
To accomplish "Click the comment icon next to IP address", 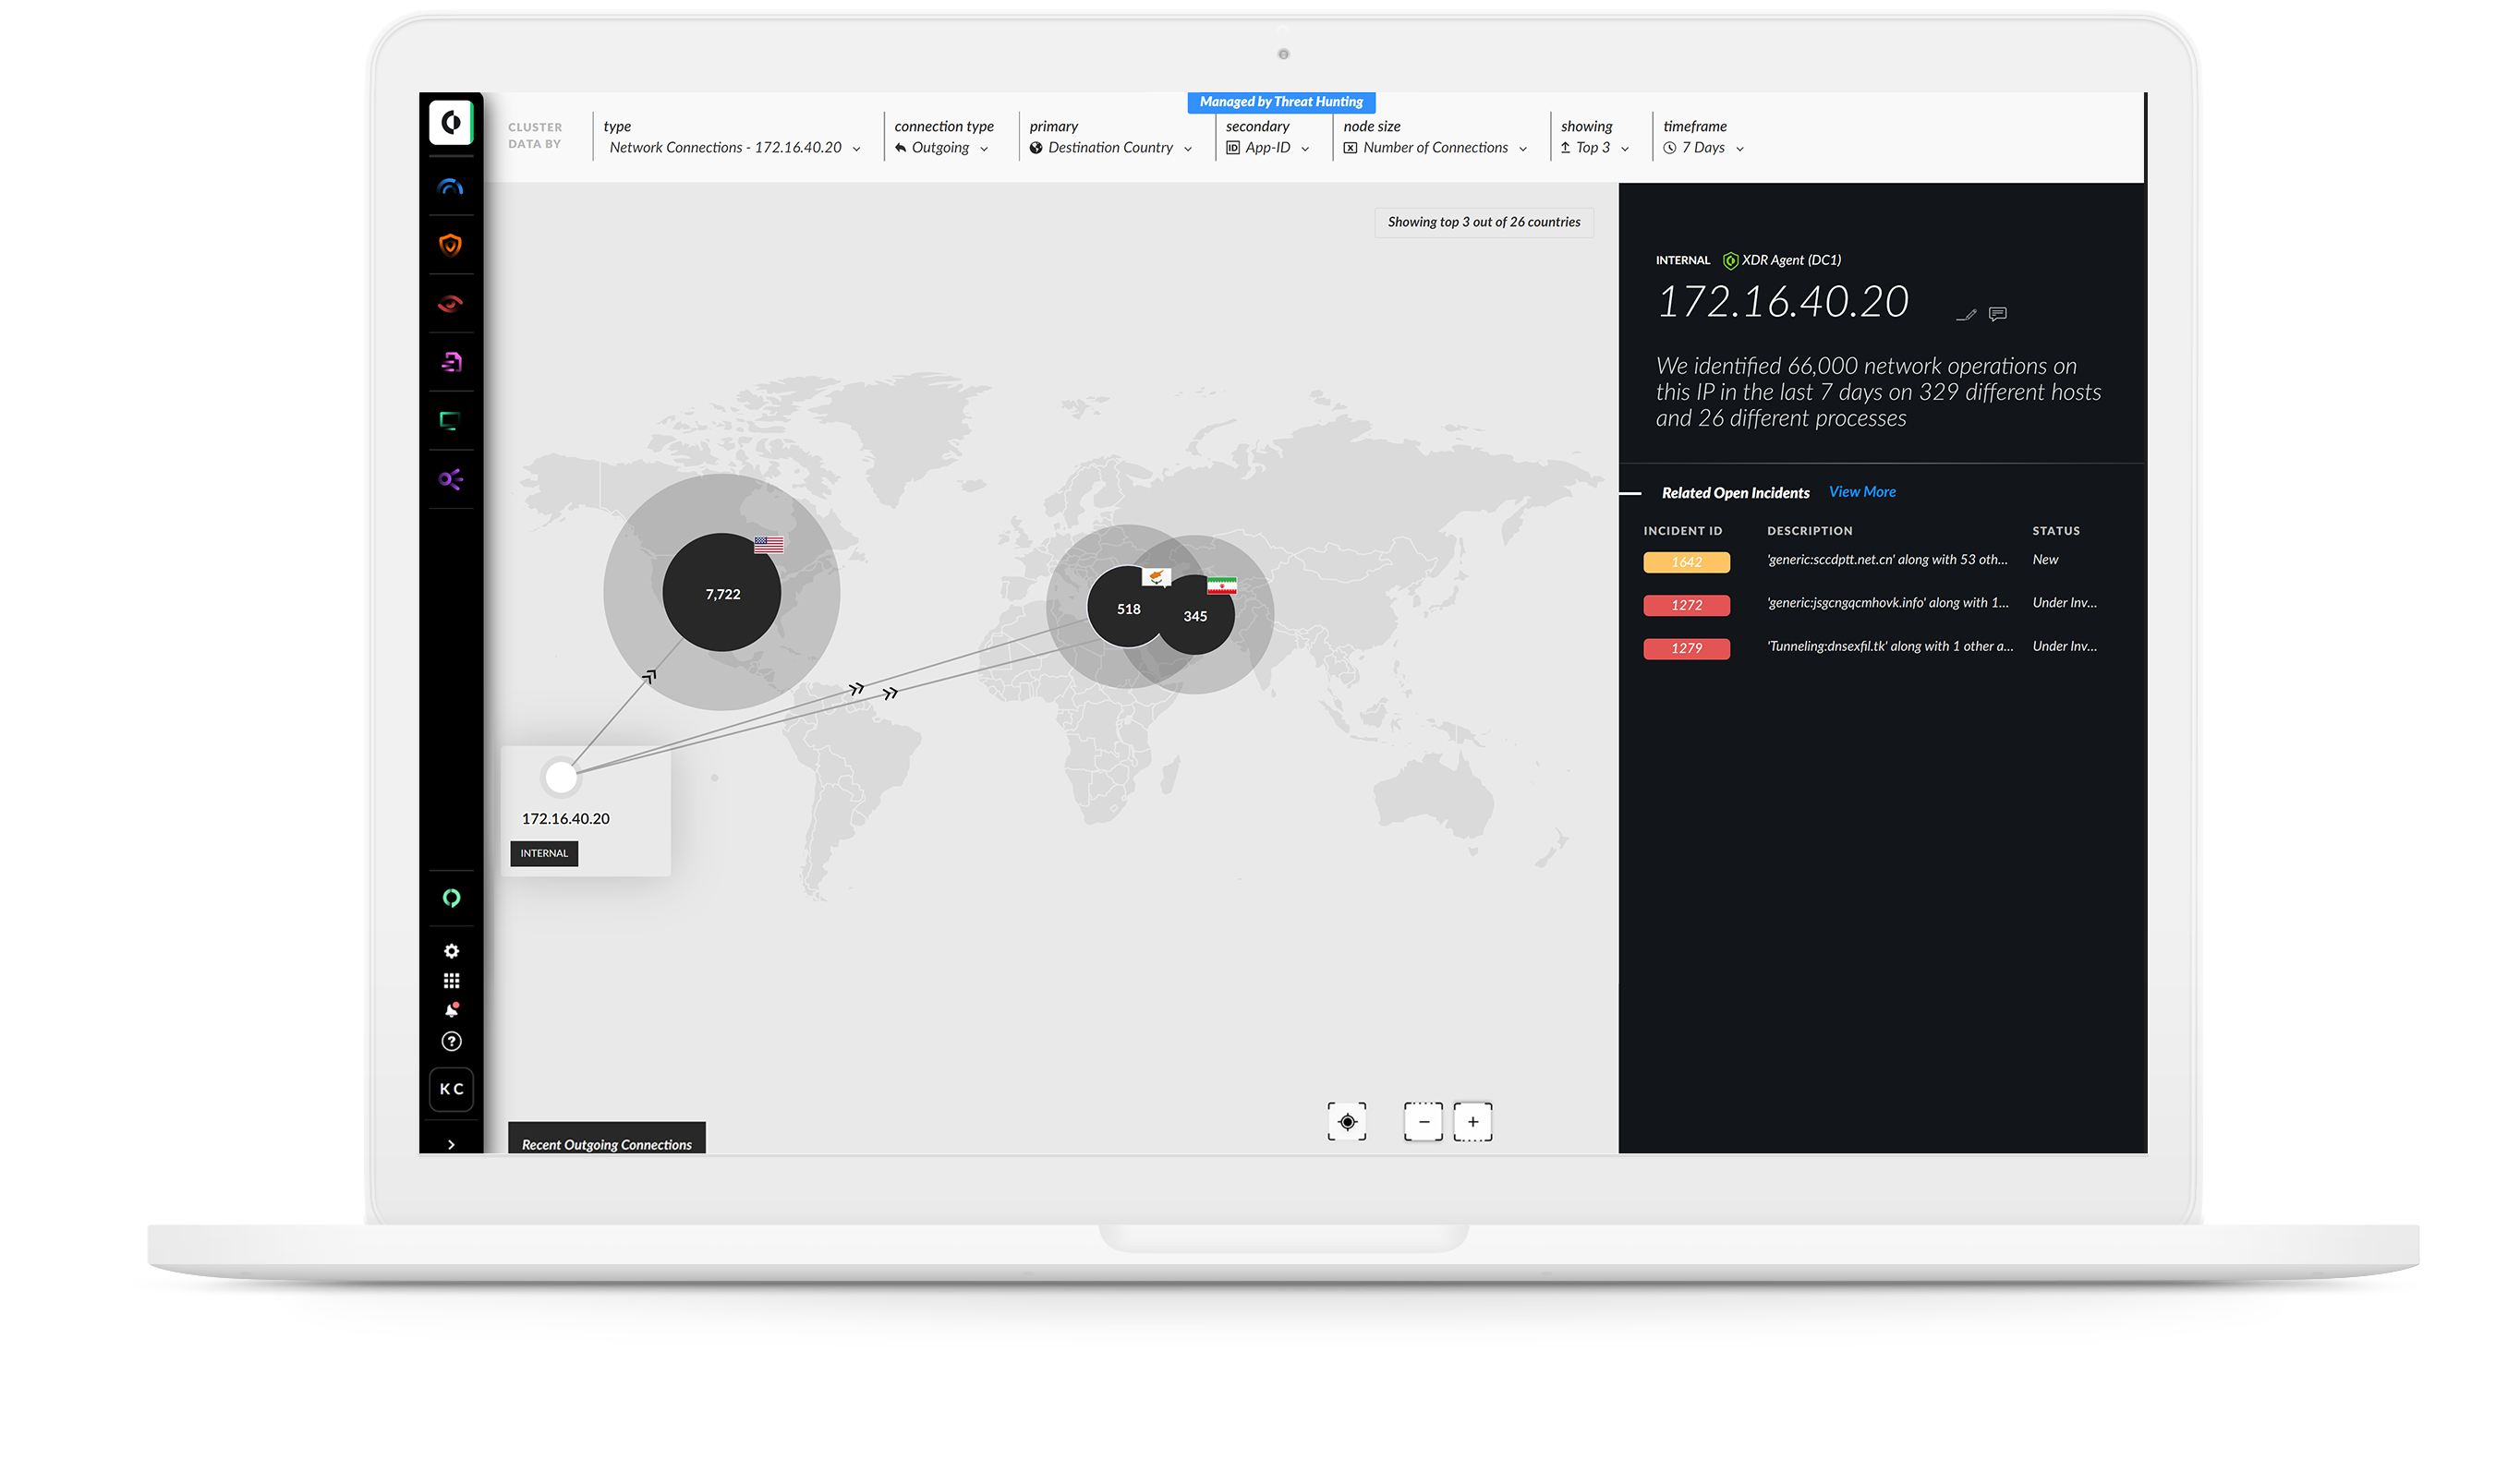I will click(x=1998, y=315).
